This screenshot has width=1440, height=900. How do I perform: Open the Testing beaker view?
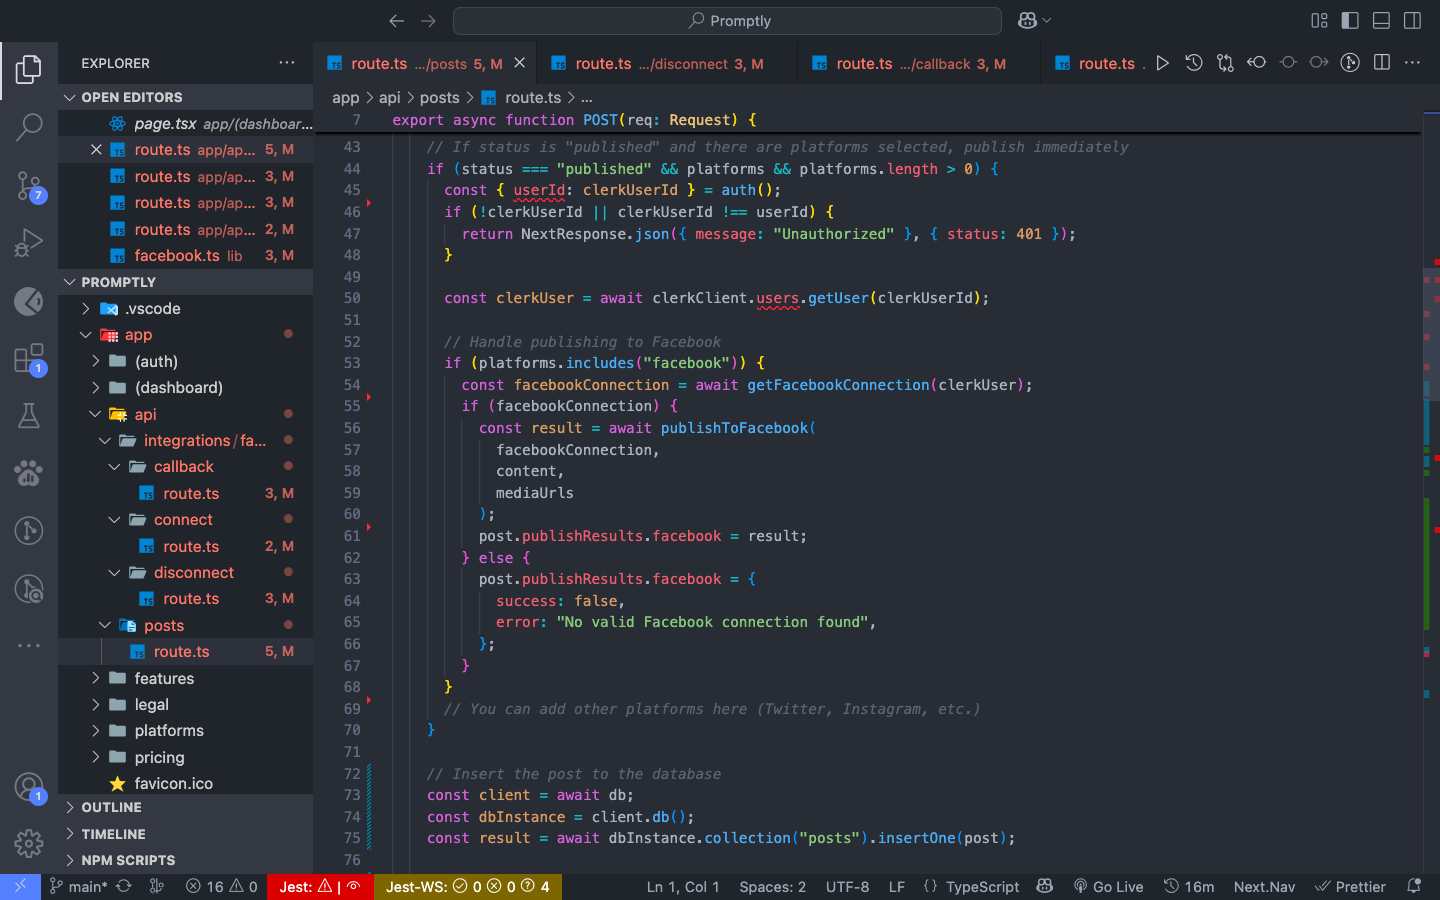coord(29,415)
